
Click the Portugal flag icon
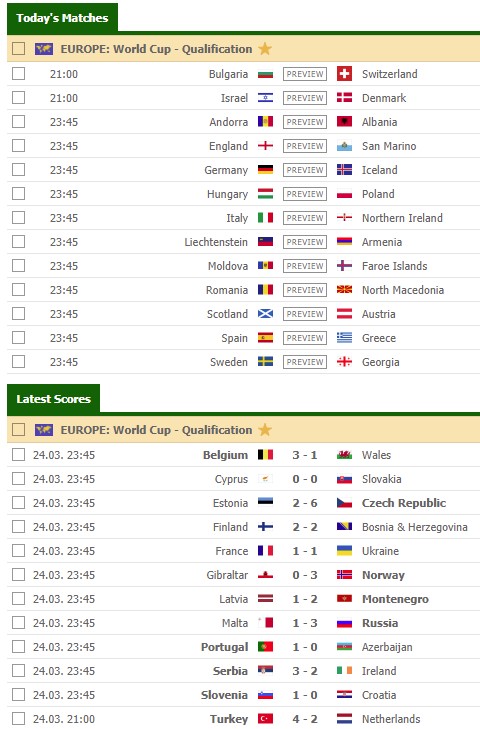click(x=266, y=647)
